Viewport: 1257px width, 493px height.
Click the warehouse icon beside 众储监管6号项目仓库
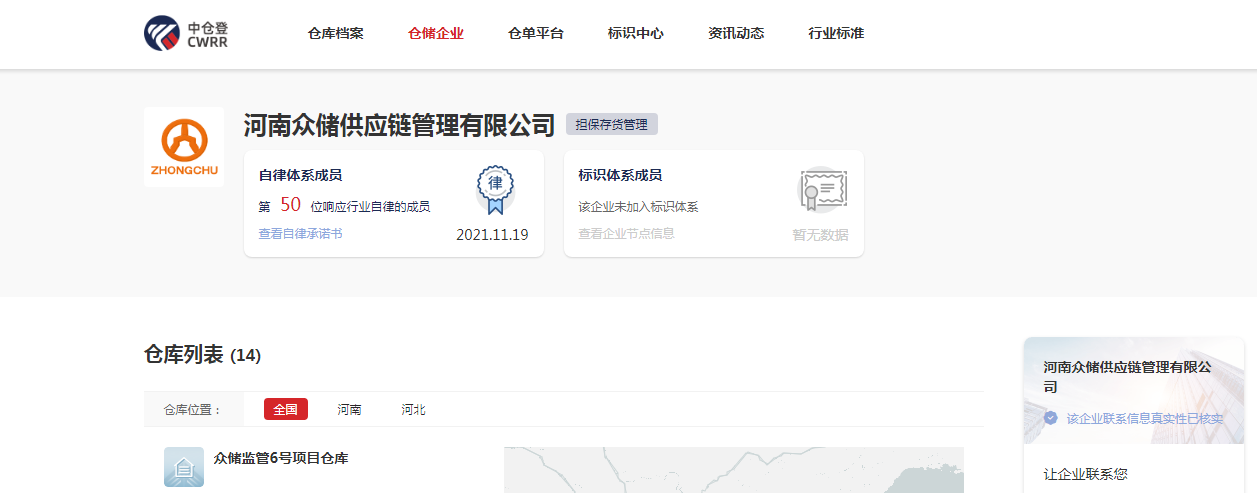pos(184,467)
